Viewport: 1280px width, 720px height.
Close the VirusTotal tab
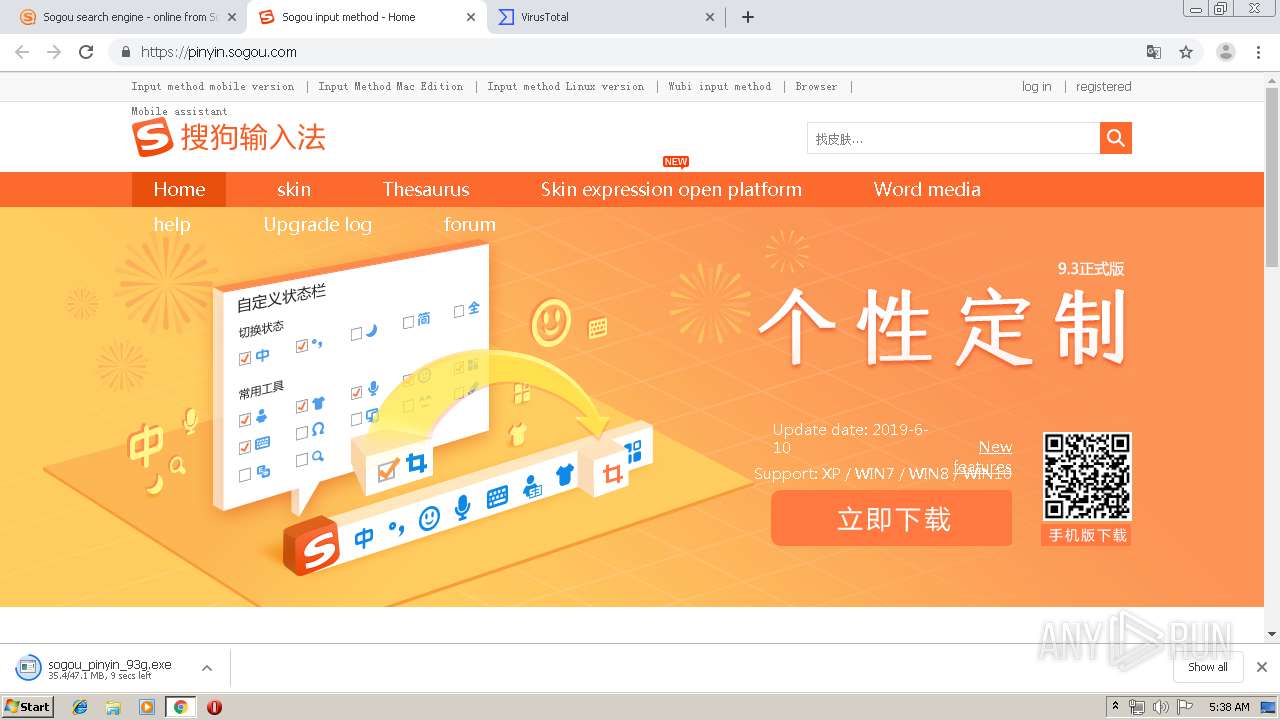[710, 17]
